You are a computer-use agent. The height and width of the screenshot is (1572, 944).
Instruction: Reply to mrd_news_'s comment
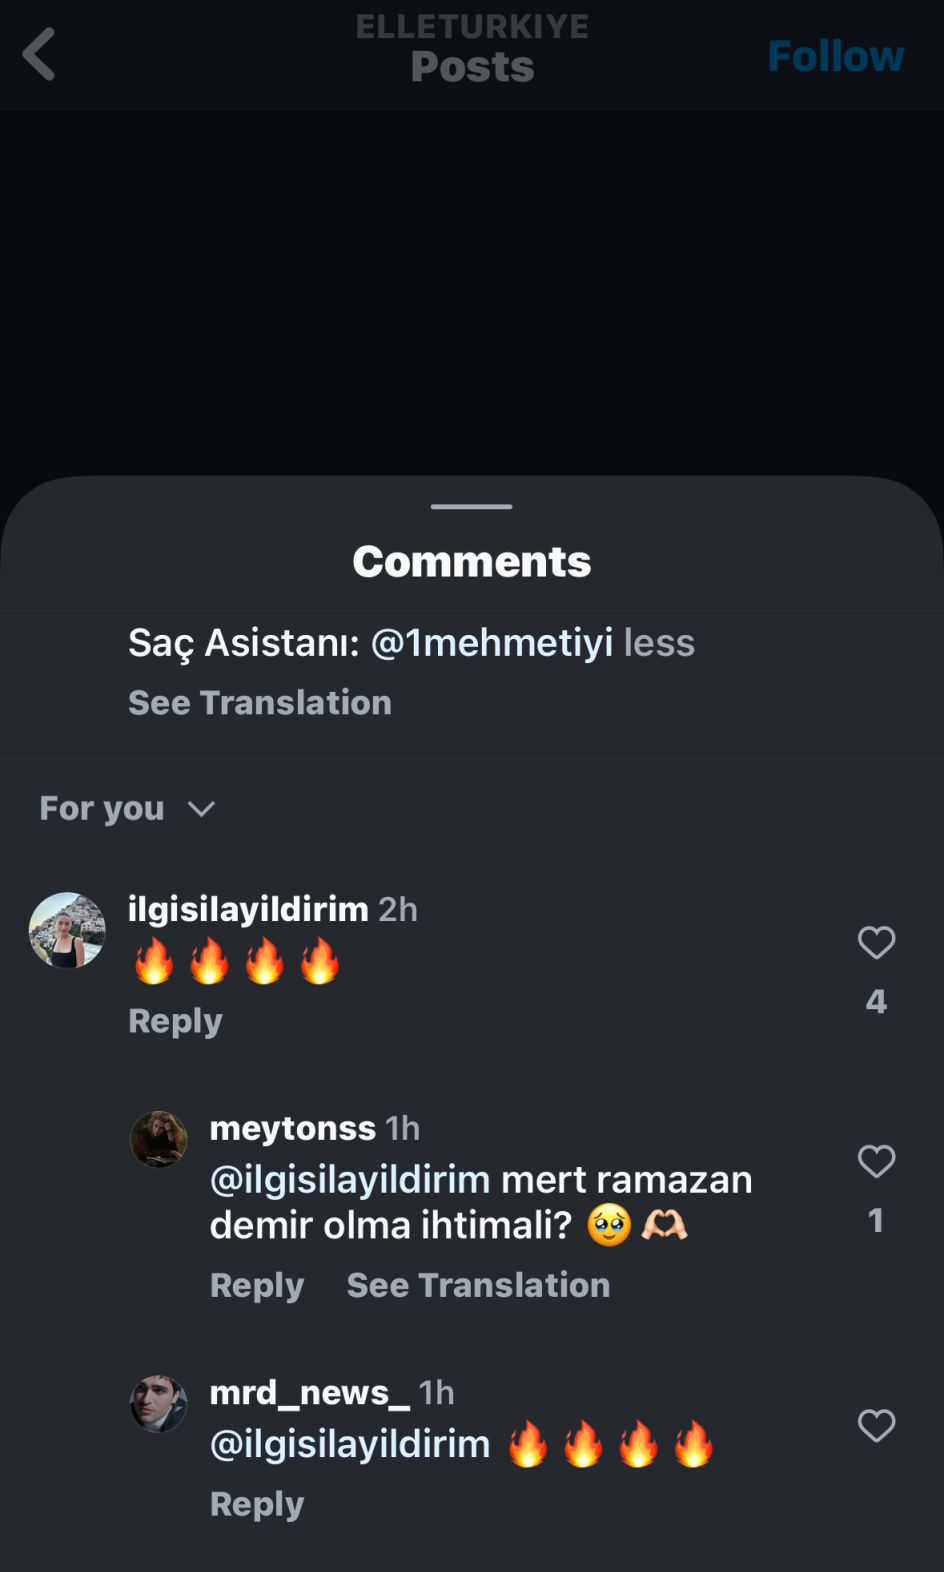tap(257, 1504)
